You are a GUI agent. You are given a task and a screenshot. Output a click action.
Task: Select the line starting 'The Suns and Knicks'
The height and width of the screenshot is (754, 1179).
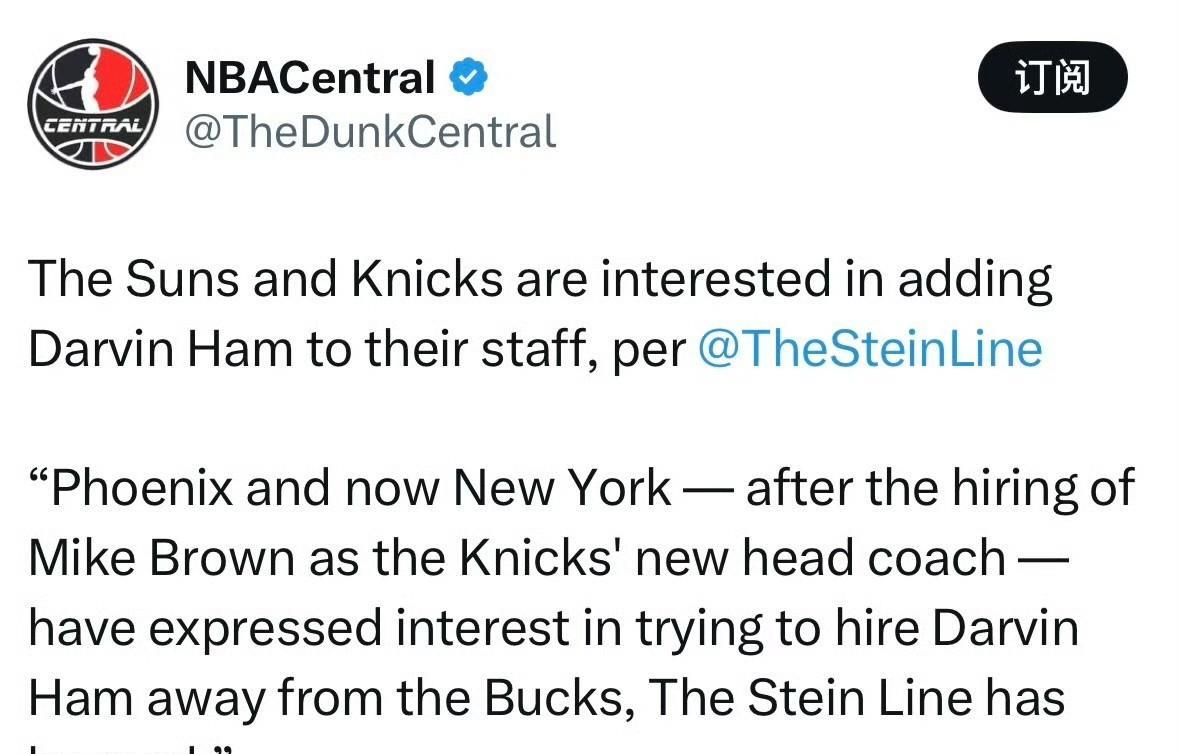point(540,280)
